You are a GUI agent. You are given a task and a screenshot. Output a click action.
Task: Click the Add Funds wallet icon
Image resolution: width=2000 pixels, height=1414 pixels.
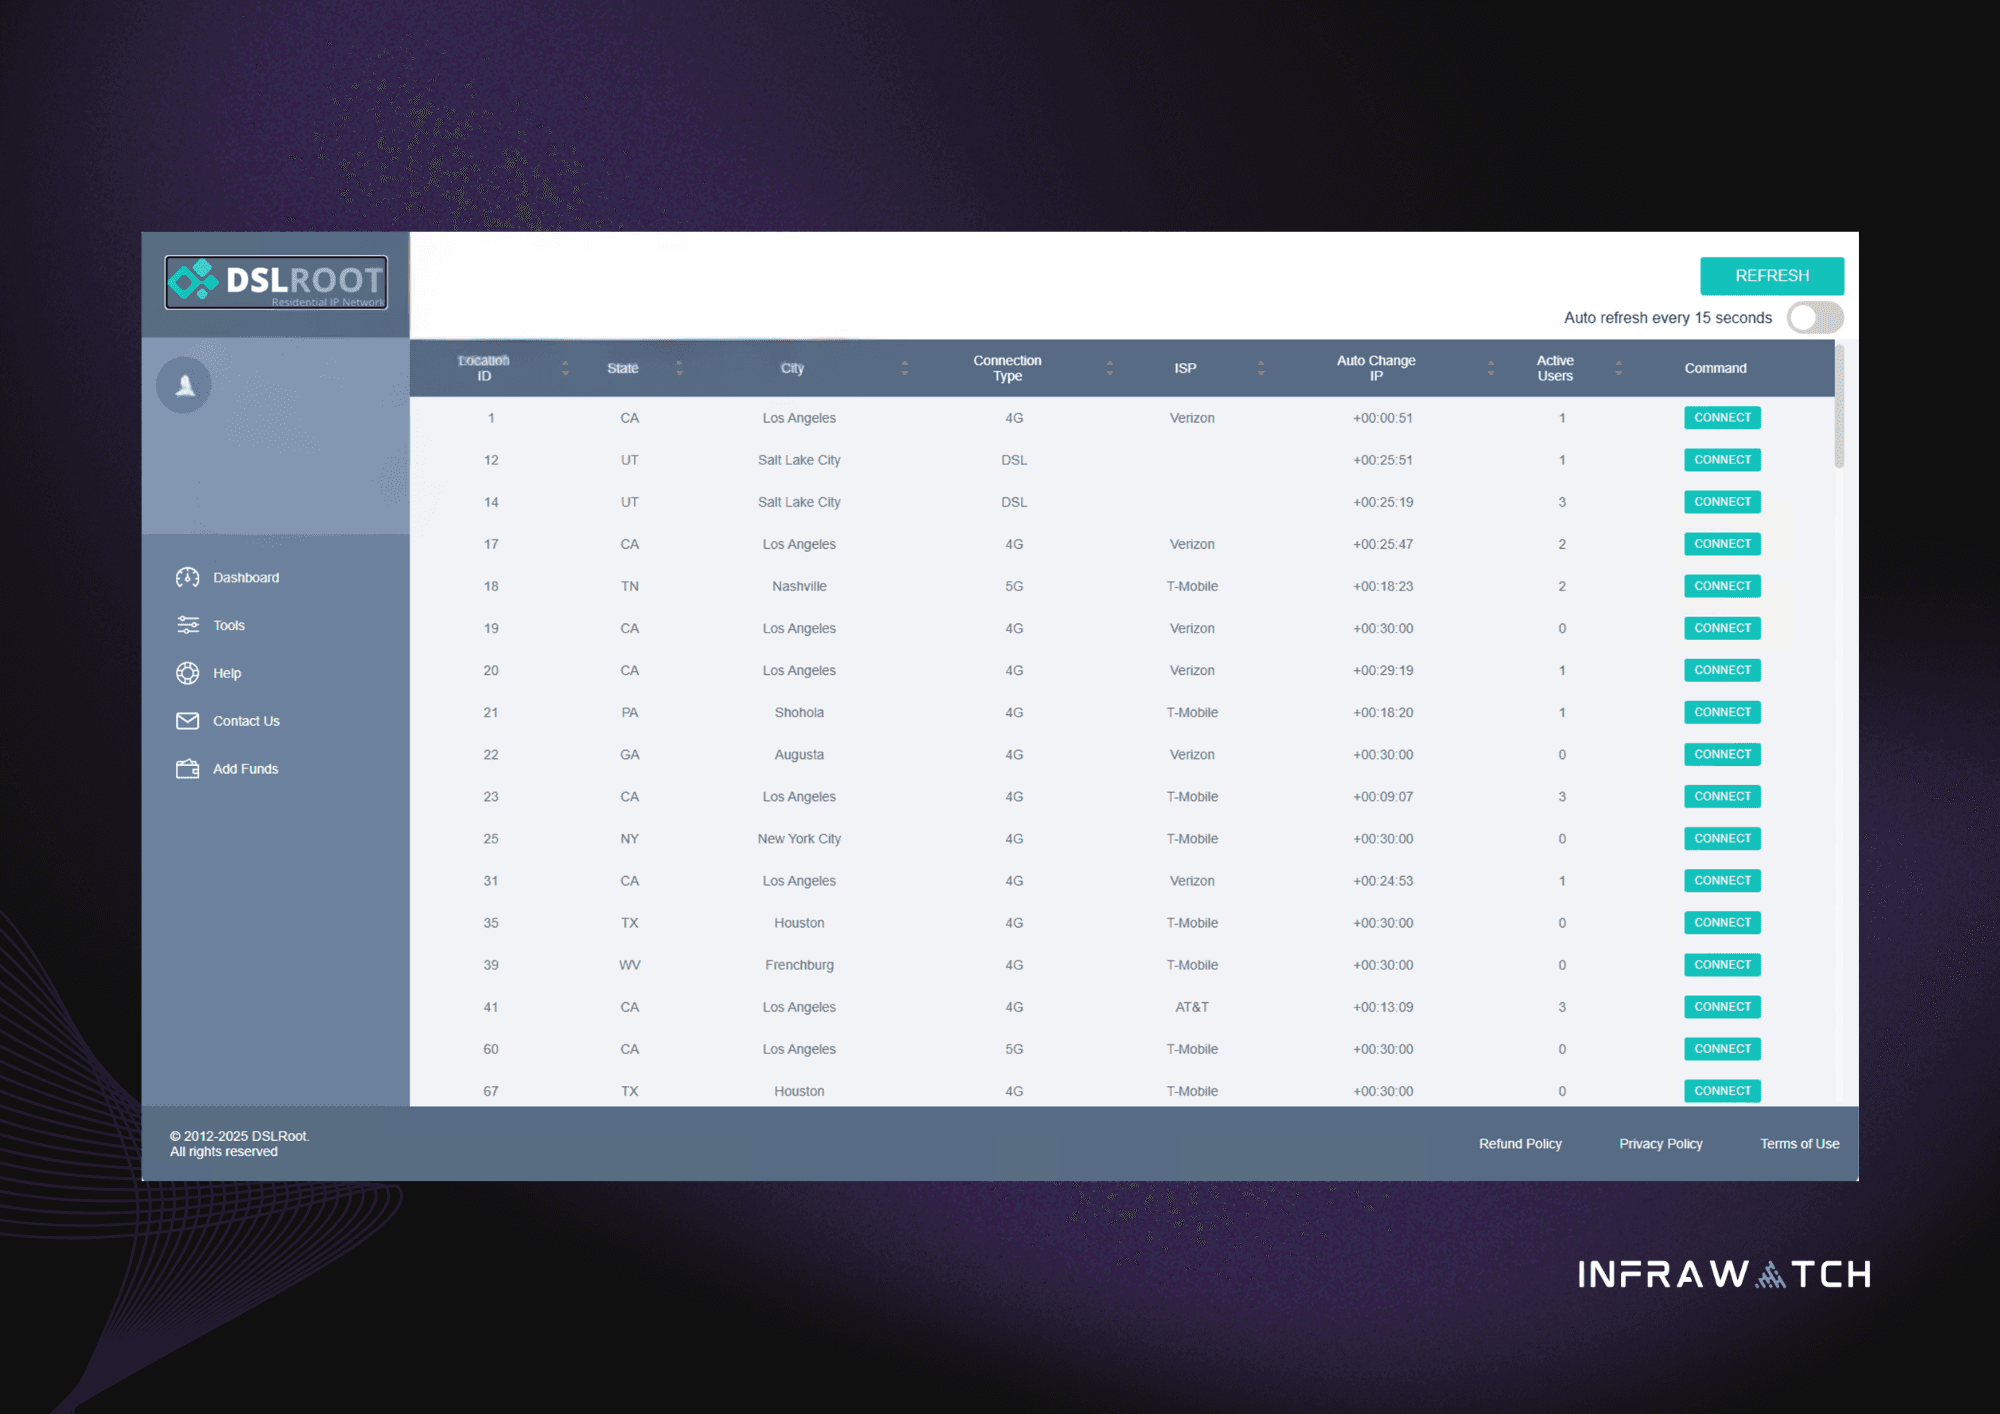click(187, 769)
